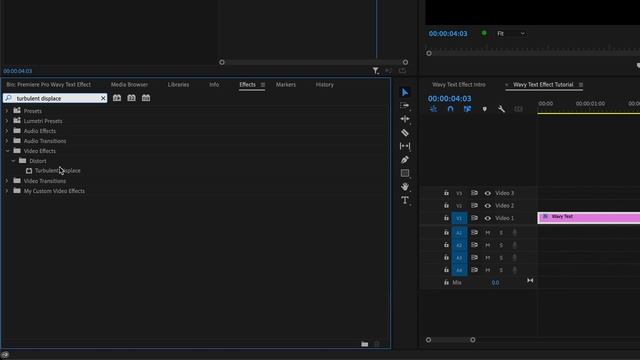640x360 pixels.
Task: Collapse the Distort folder
Action: coord(13,161)
